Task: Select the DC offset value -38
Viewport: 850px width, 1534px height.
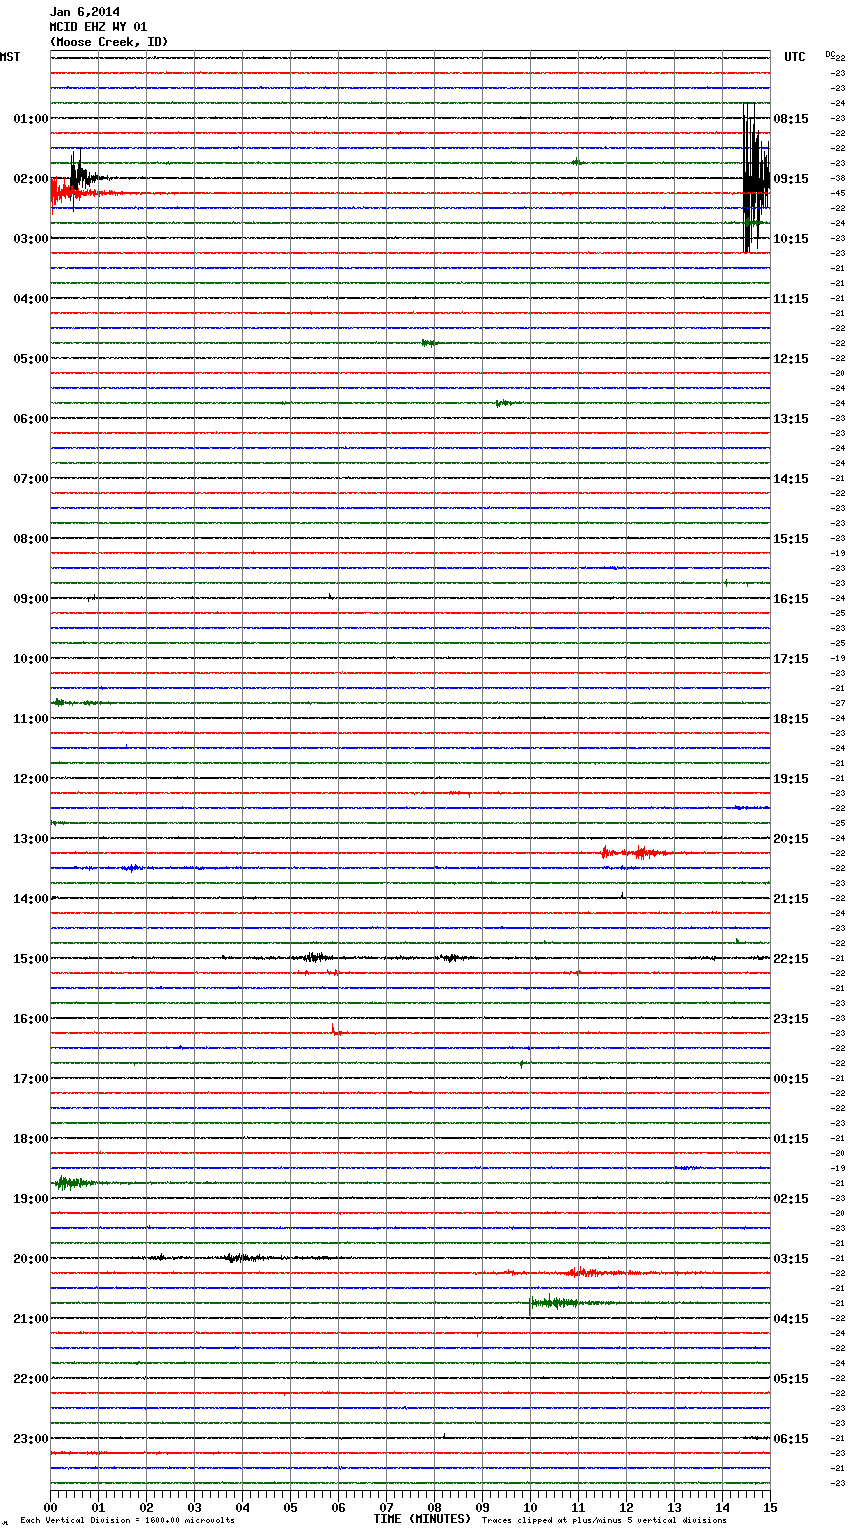Action: 838,178
